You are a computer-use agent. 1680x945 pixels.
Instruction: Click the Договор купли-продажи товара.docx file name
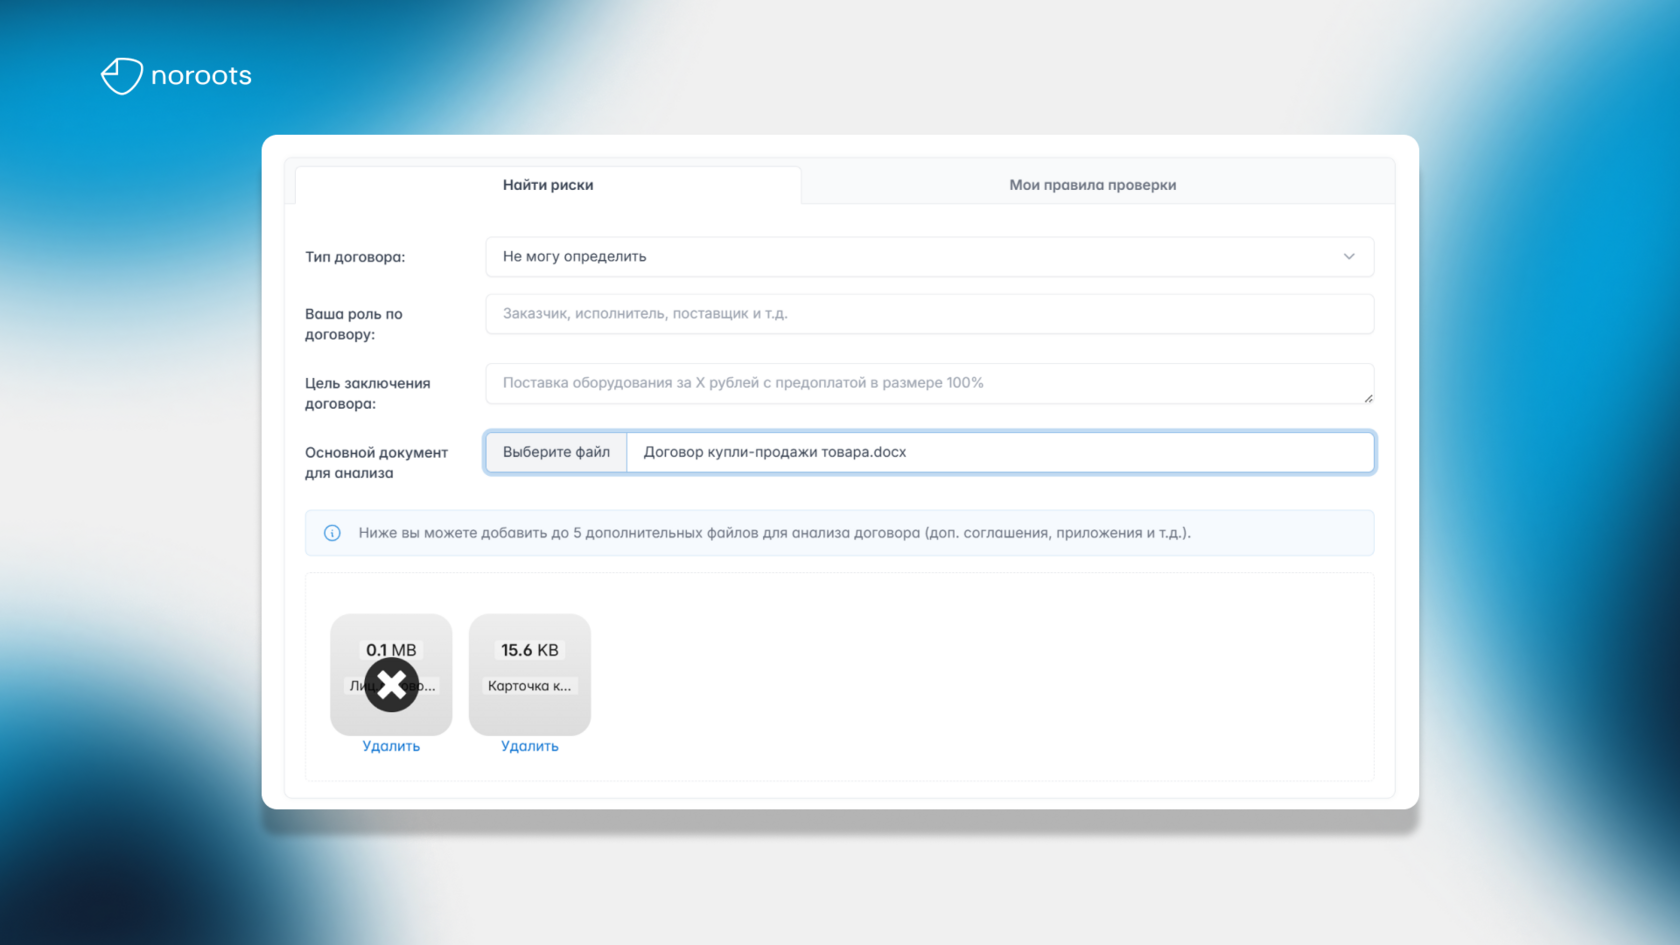(775, 452)
